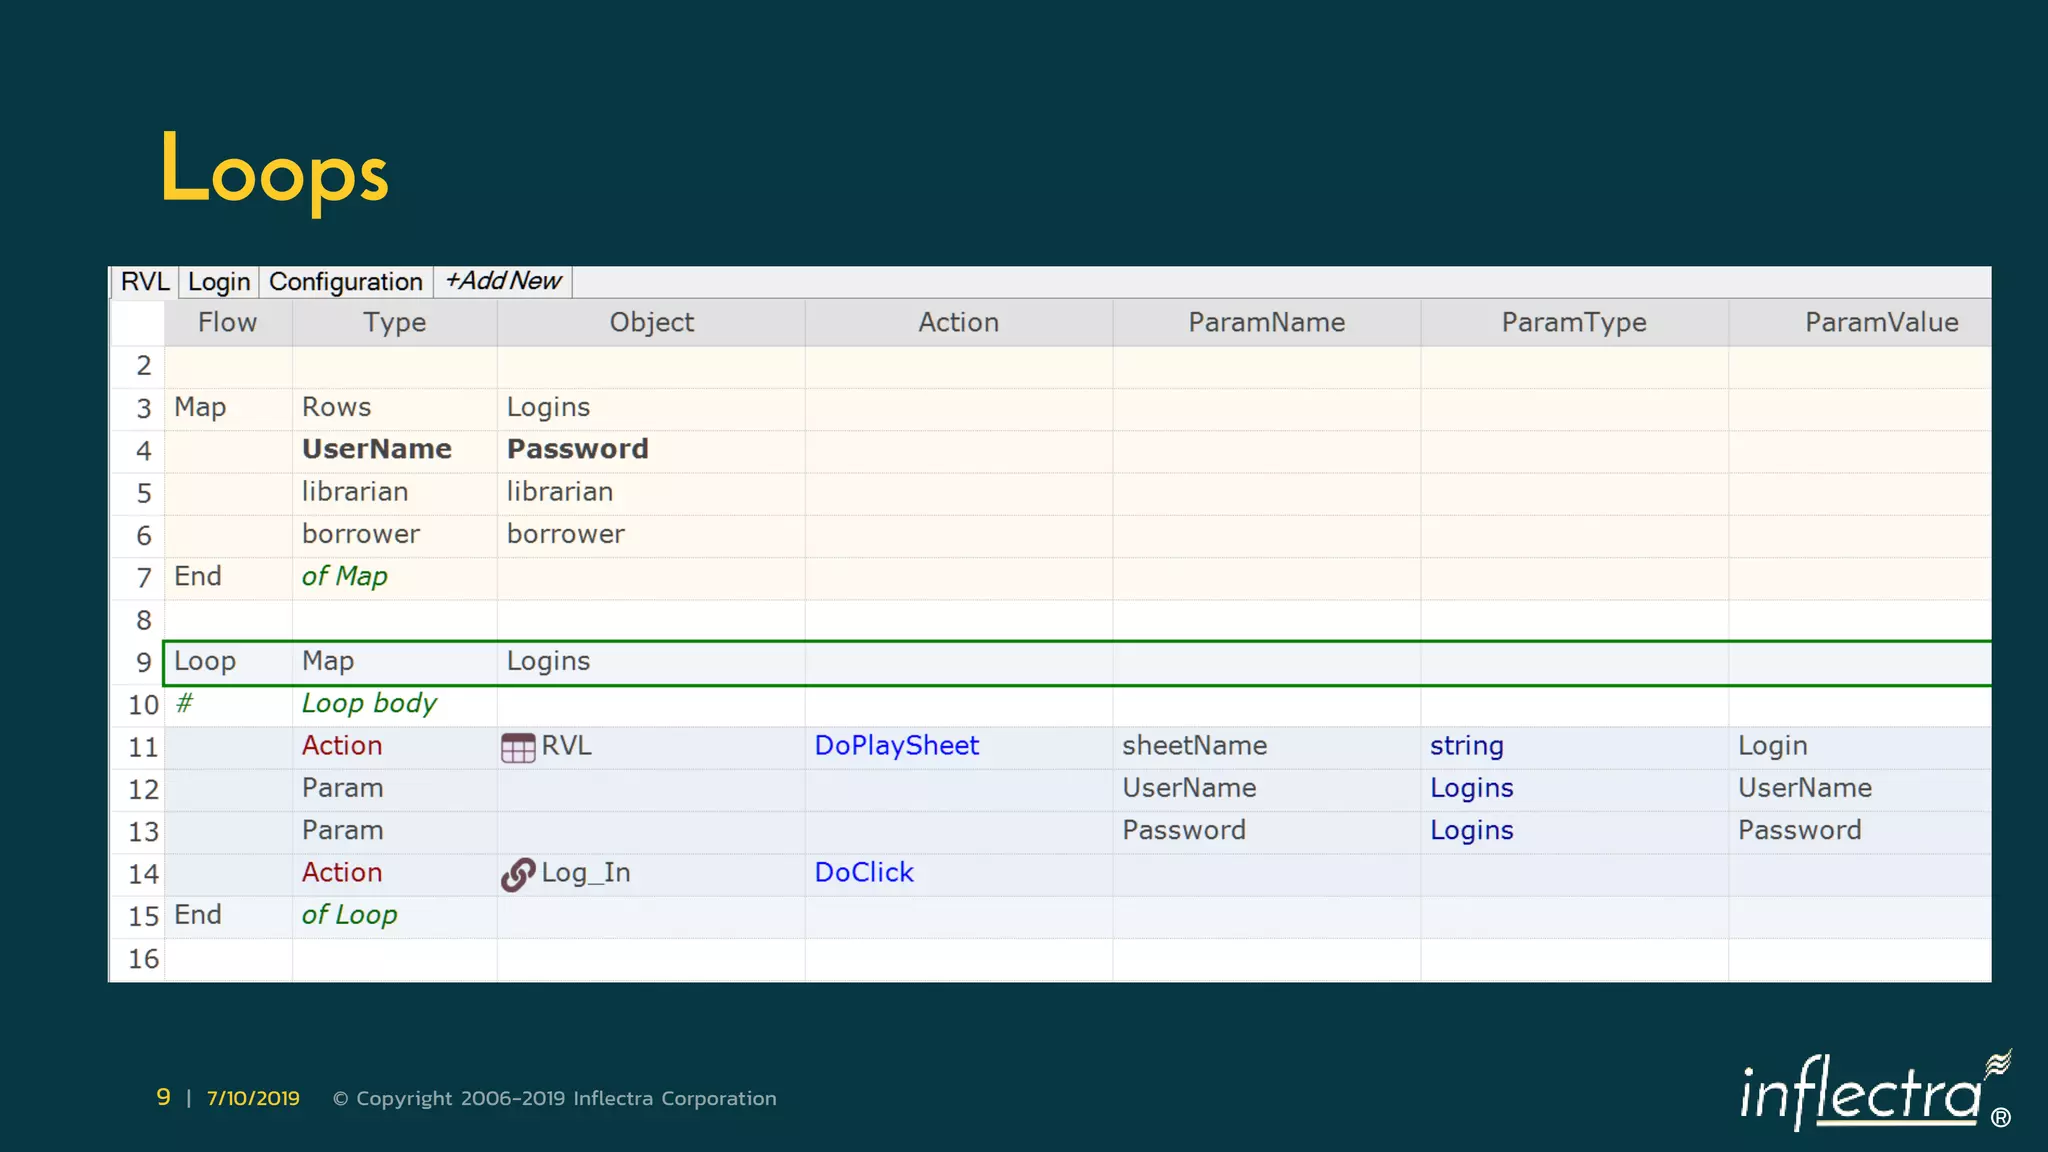Select the Configuration sheet tab
2048x1152 pixels.
[346, 282]
